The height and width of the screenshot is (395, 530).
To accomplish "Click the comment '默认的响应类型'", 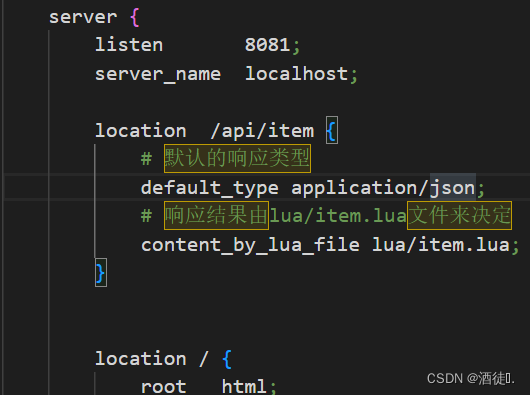I will coord(237,158).
